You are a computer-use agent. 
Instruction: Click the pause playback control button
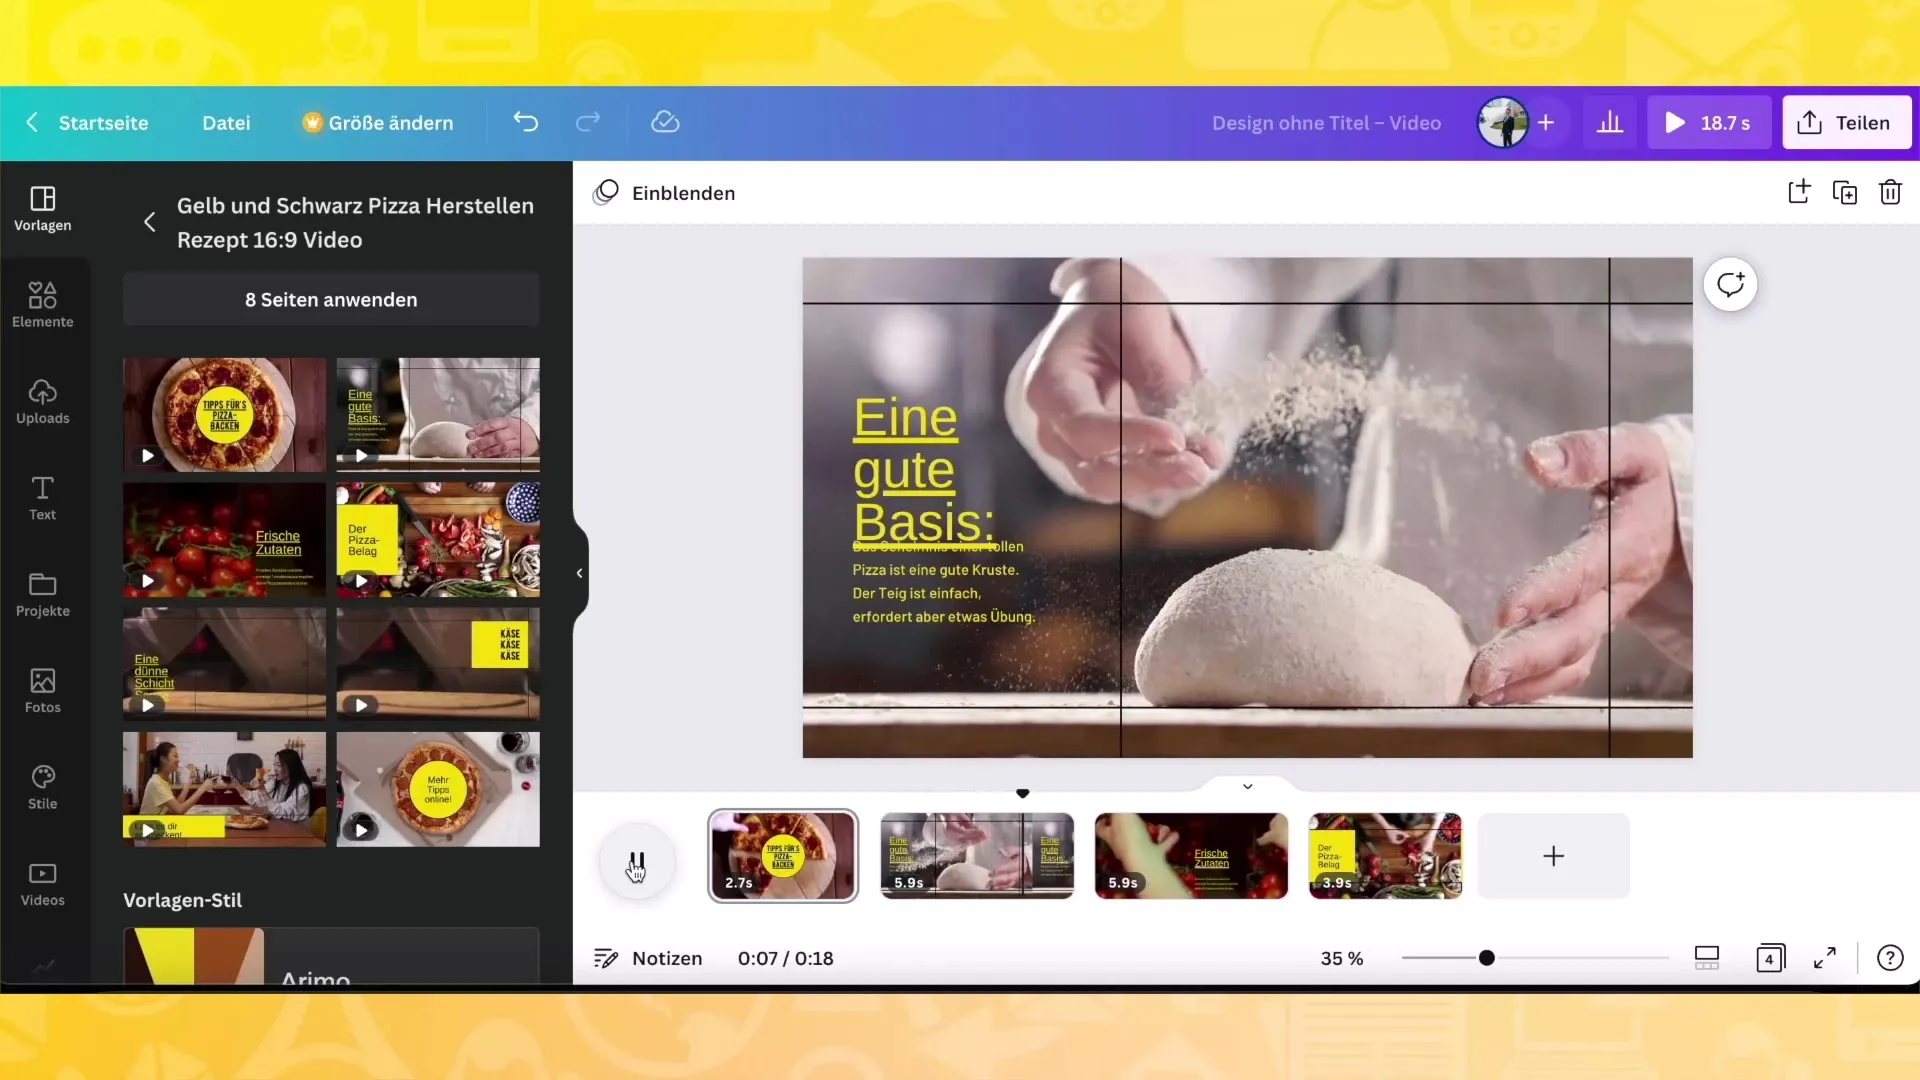tap(638, 857)
